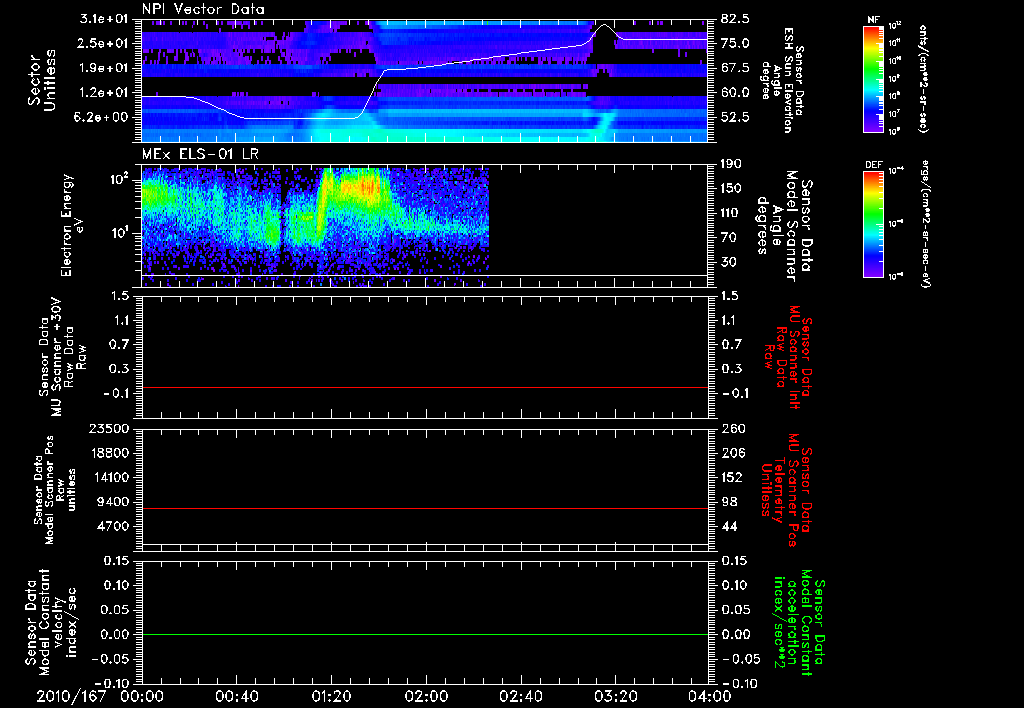Viewport: 1024px width, 708px height.
Task: Click the "Sector Unitless" axis label
Action: pos(42,80)
